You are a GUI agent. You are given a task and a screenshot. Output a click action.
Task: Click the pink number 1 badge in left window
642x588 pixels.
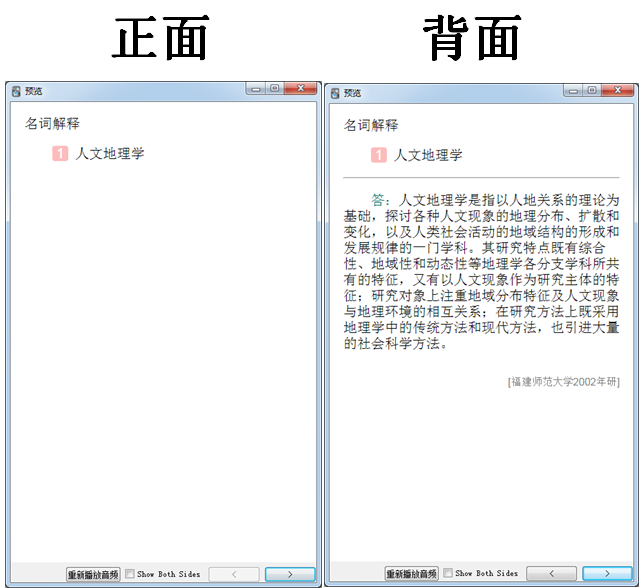pyautogui.click(x=60, y=154)
